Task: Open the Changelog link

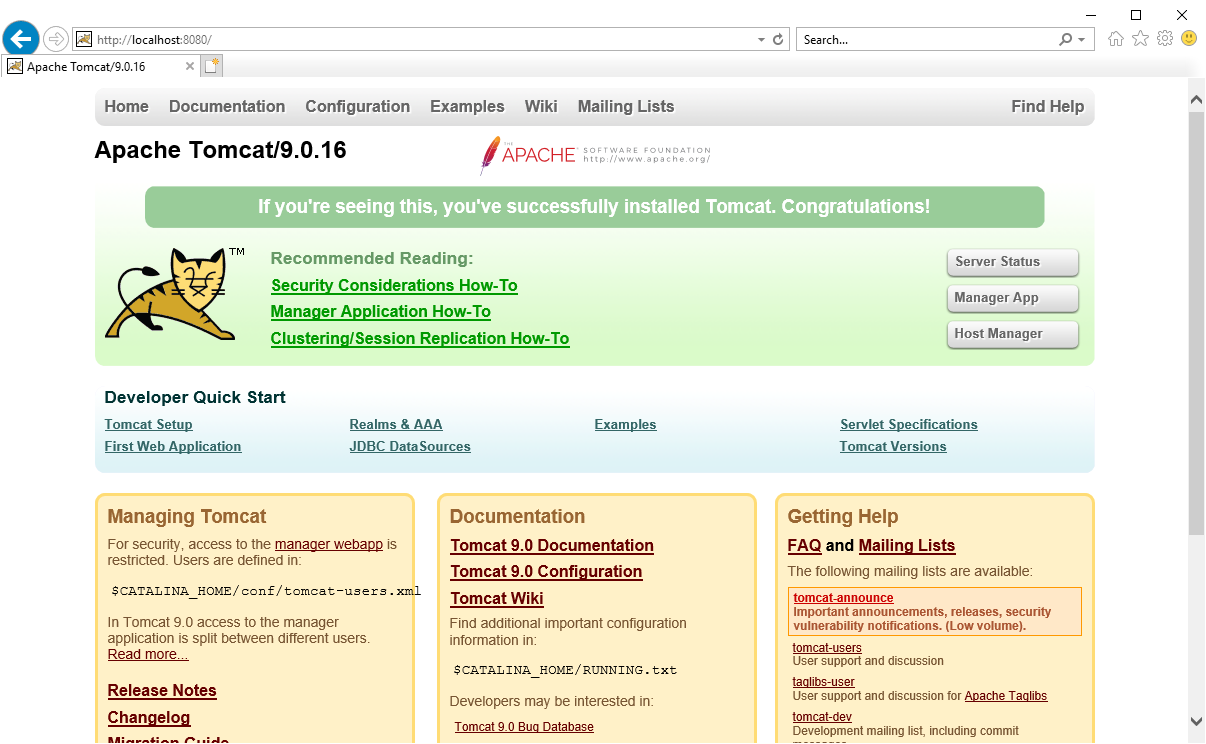Action: [x=149, y=718]
